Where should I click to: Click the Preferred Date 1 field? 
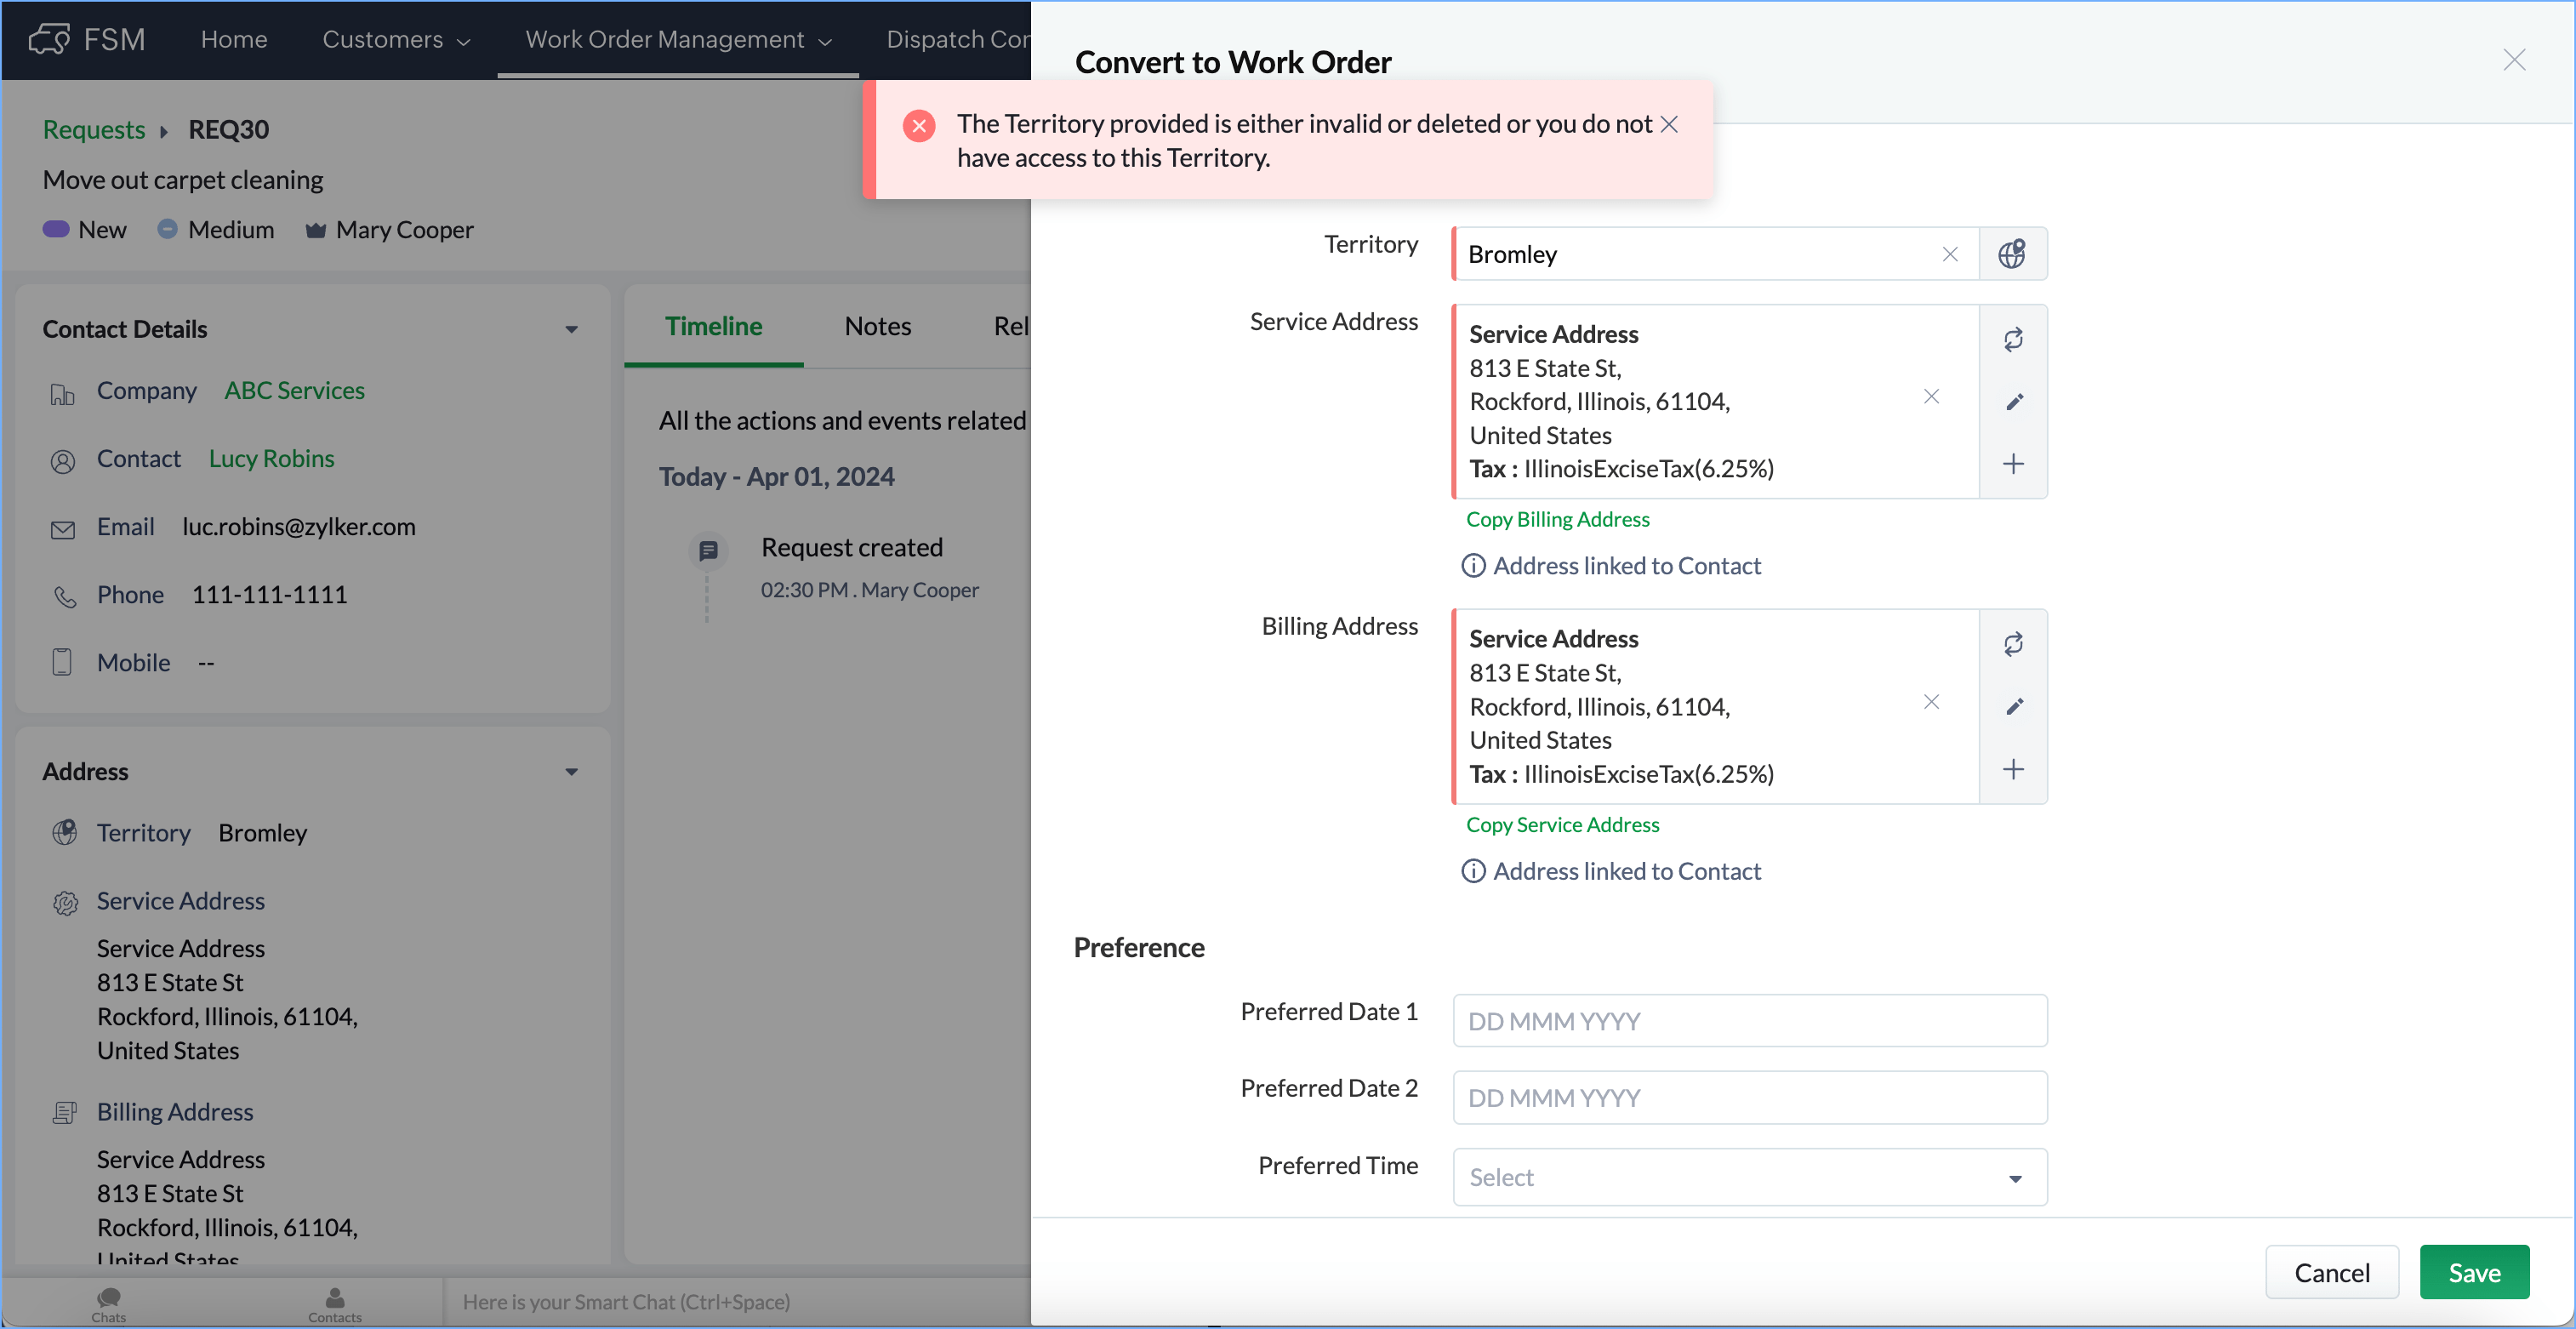[1749, 1021]
